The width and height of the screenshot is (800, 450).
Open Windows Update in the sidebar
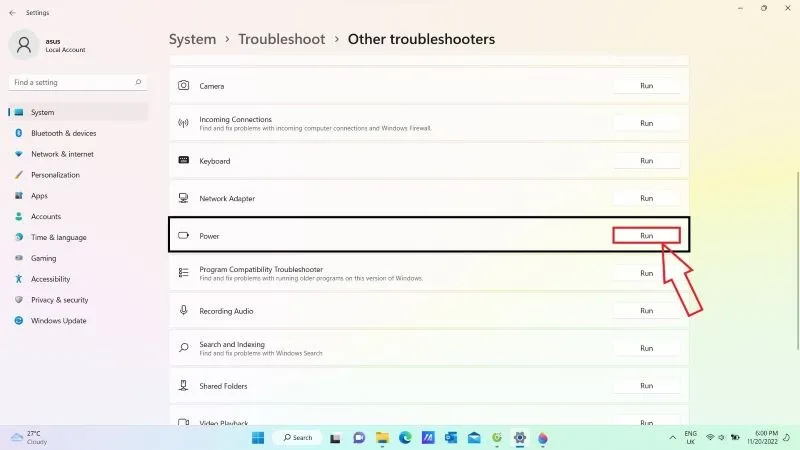click(58, 321)
